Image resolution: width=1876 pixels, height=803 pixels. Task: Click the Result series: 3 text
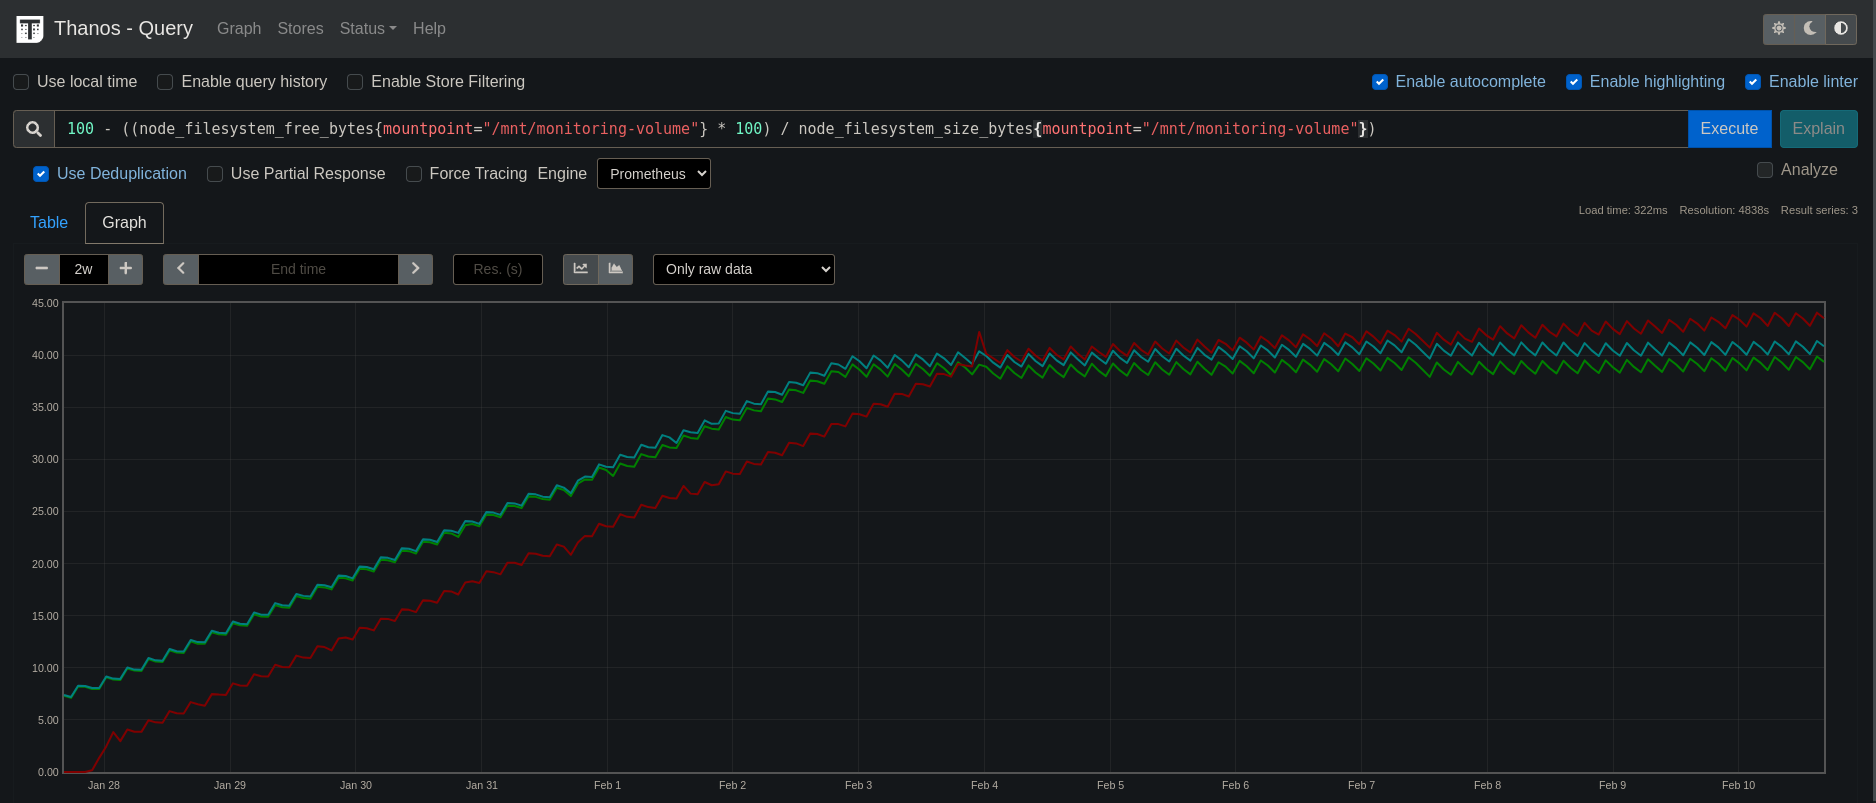(1819, 210)
